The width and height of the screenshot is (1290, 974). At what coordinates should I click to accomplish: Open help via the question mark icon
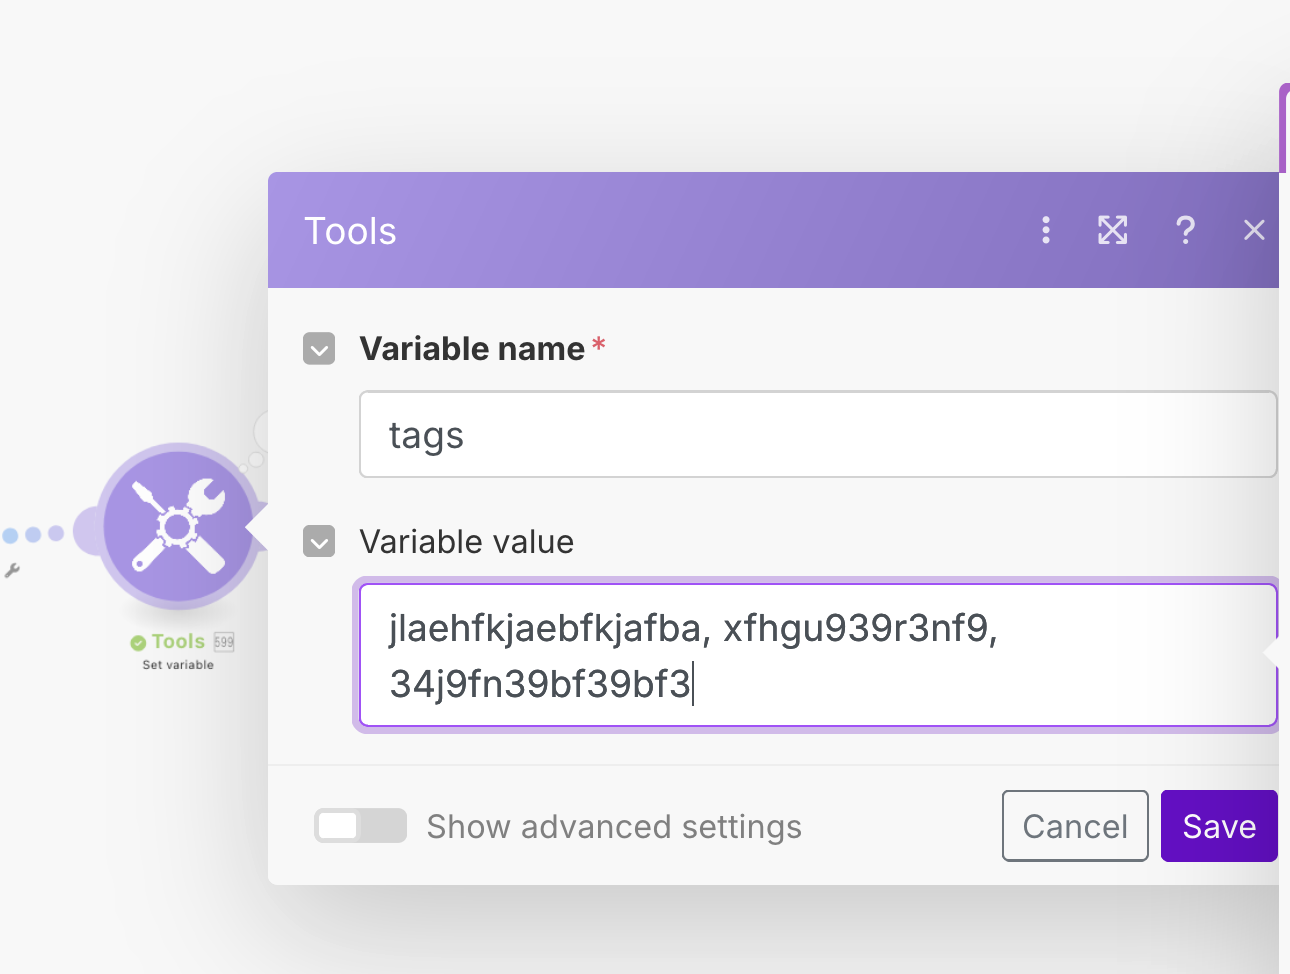click(x=1185, y=230)
